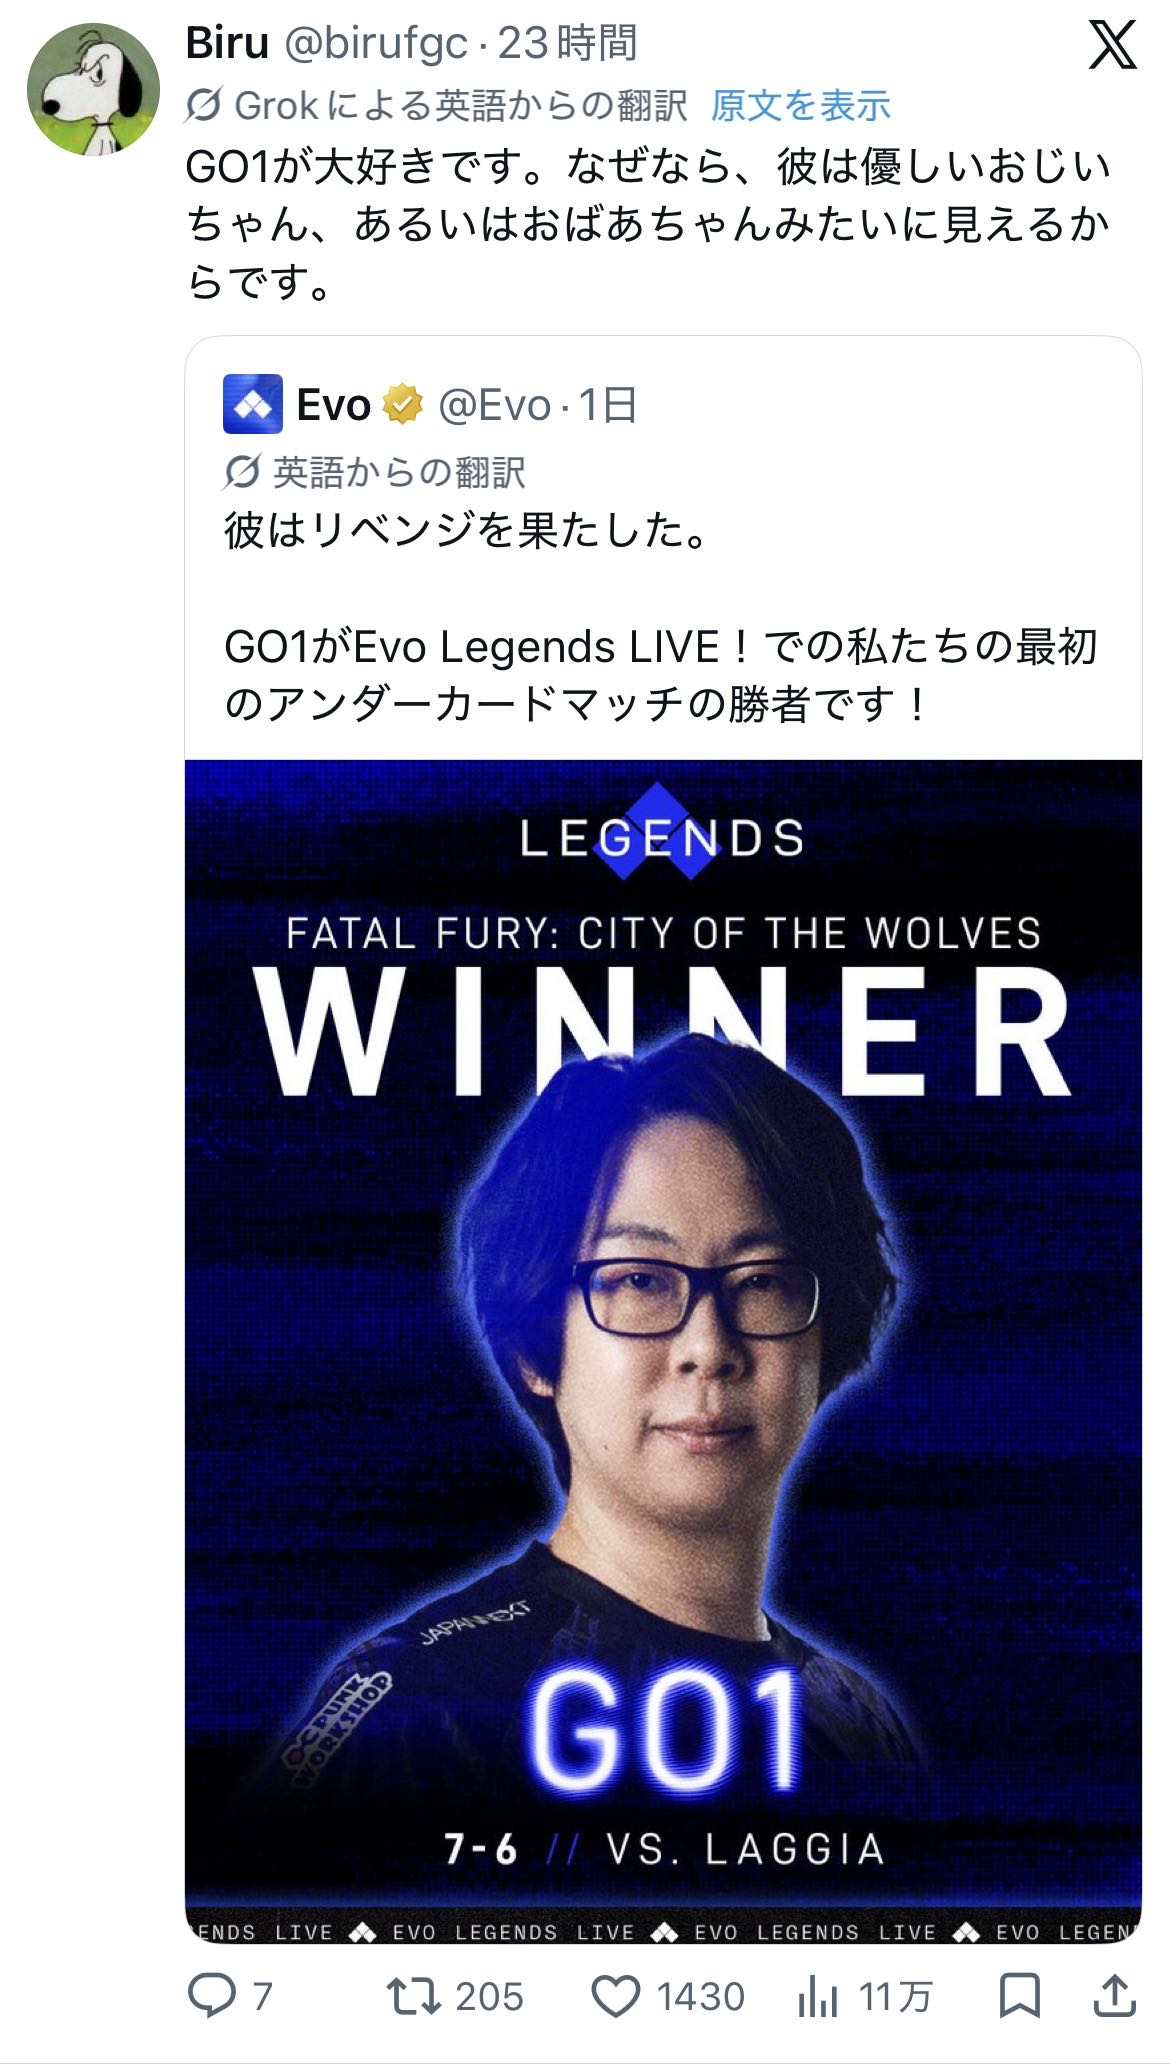Tap Biru's Snoopy profile avatar

coord(92,88)
